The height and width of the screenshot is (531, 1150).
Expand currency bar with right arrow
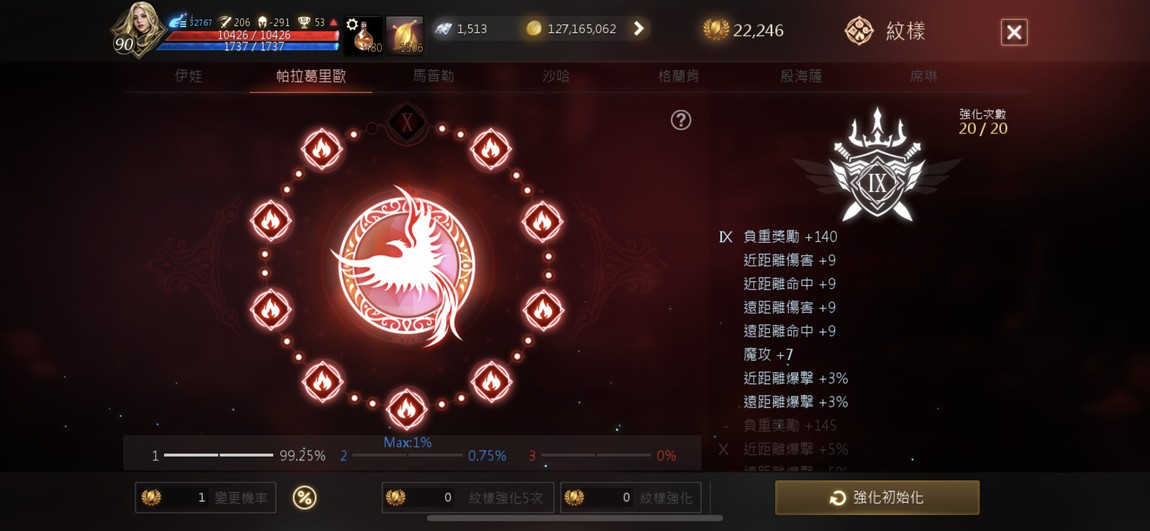pos(638,29)
